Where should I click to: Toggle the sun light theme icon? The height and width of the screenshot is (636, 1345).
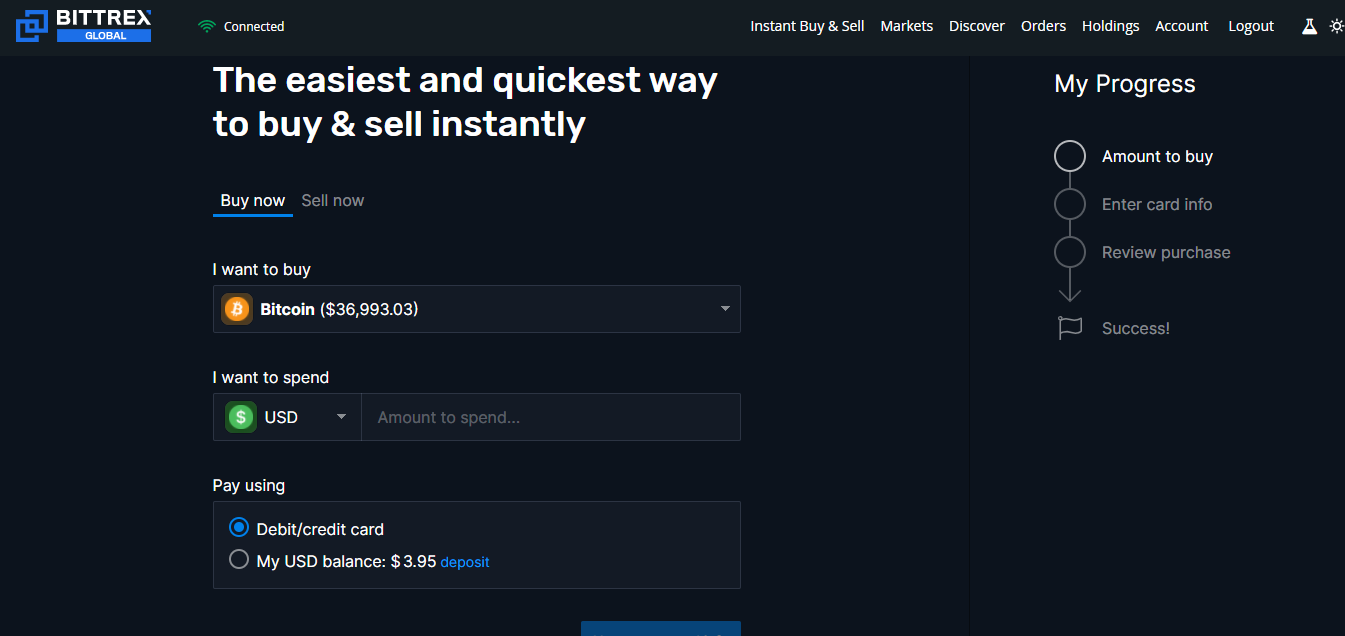(x=1336, y=27)
